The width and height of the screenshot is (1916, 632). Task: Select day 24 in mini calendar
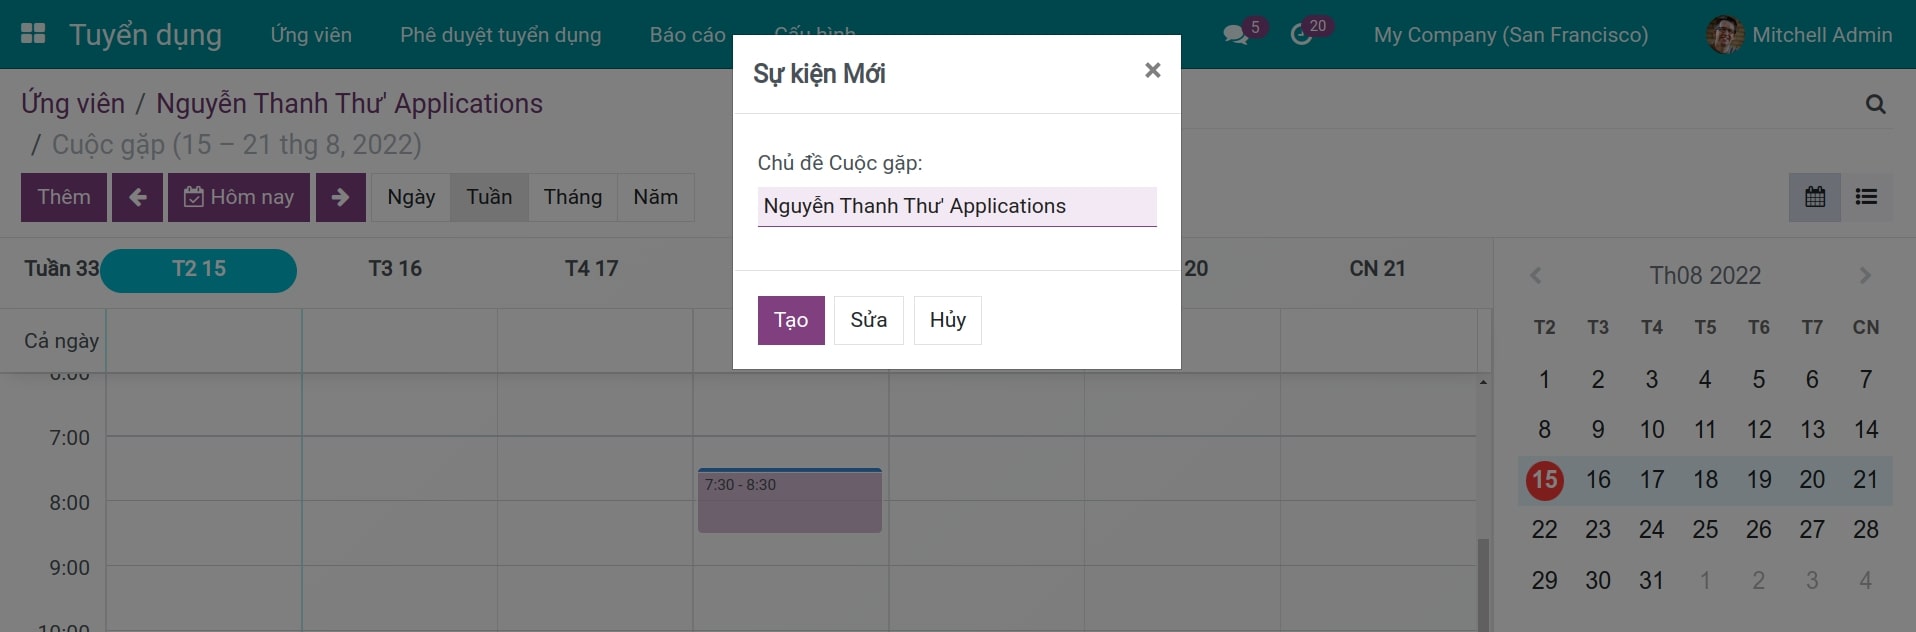tap(1651, 530)
